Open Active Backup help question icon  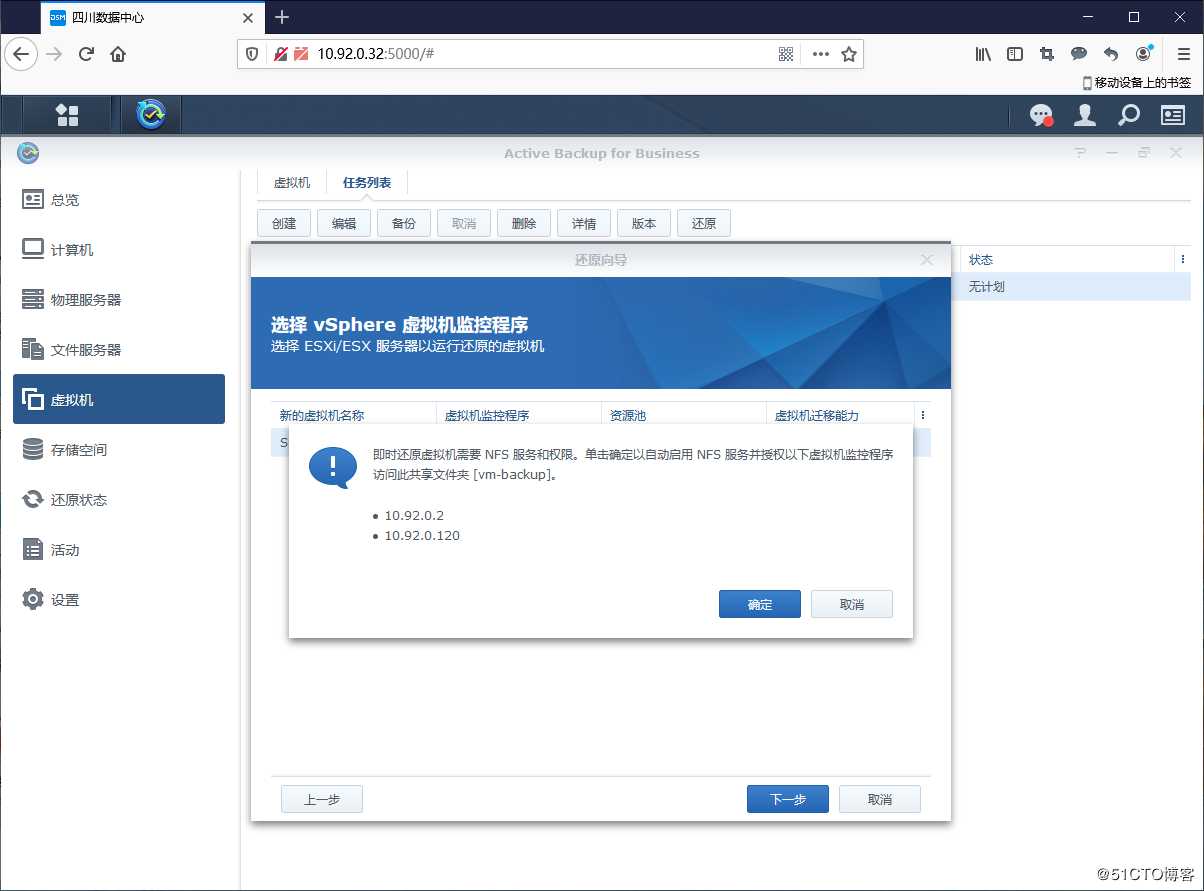pyautogui.click(x=1080, y=153)
